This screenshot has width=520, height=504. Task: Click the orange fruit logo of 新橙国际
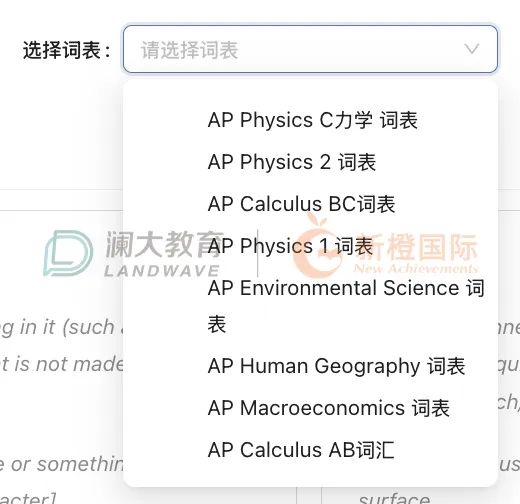point(317,247)
